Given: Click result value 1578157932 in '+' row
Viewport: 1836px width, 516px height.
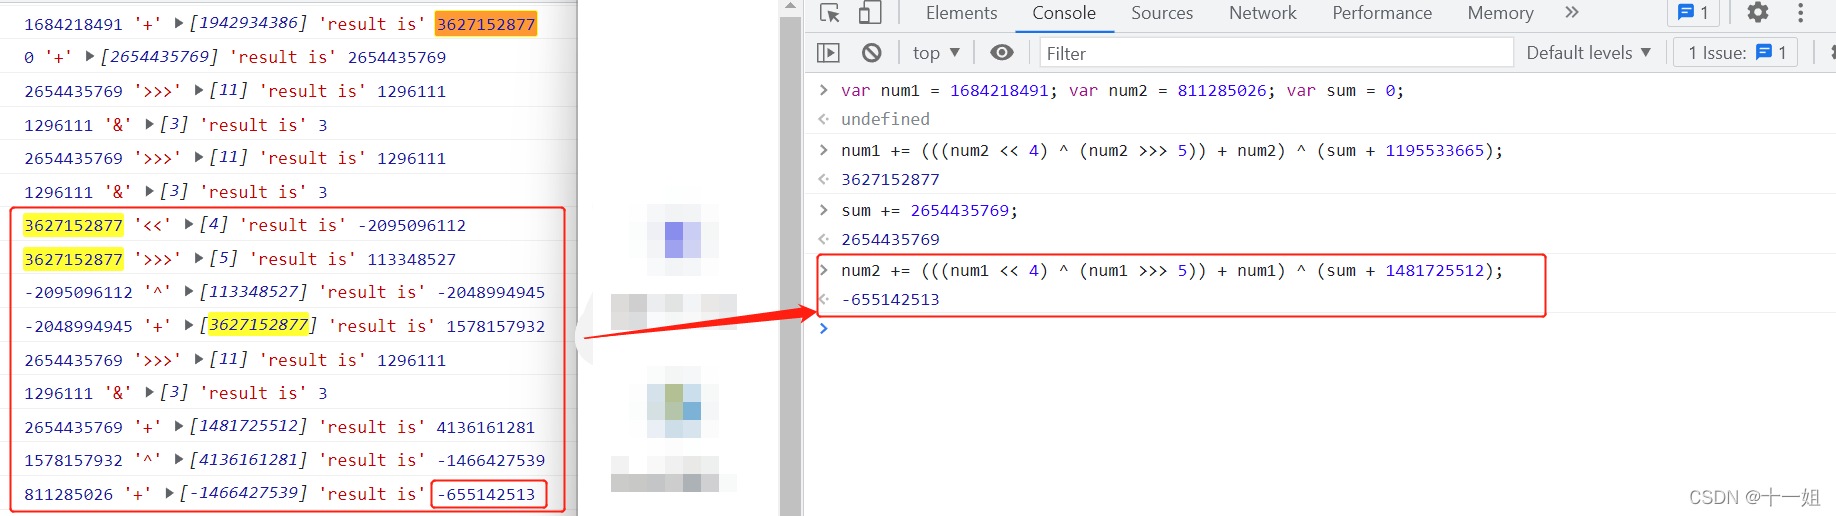Looking at the screenshot, I should 495,326.
